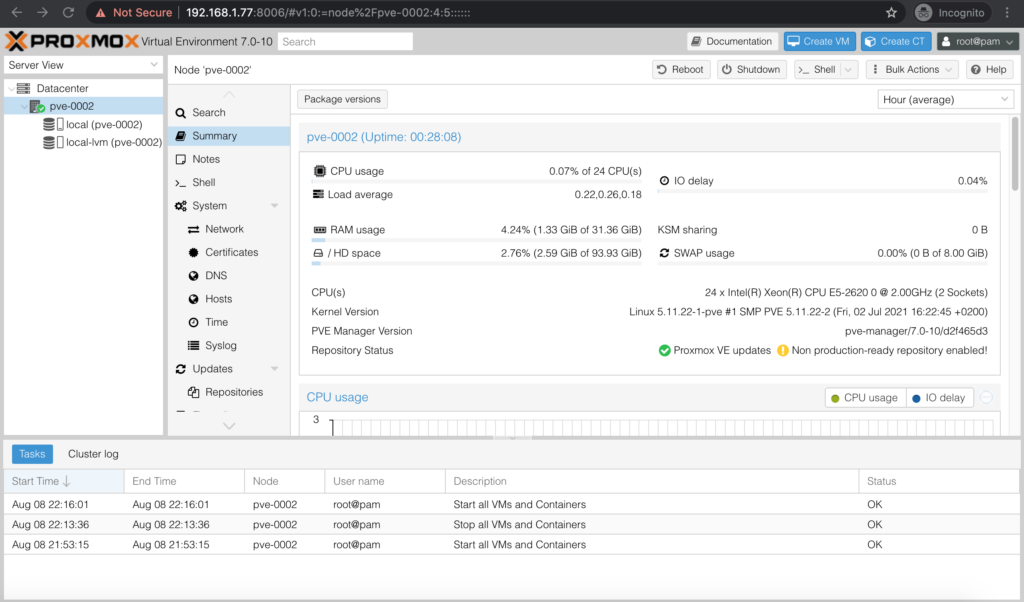The width and height of the screenshot is (1024, 602).
Task: Click the circular minus icon beside chart legend
Action: coord(986,398)
